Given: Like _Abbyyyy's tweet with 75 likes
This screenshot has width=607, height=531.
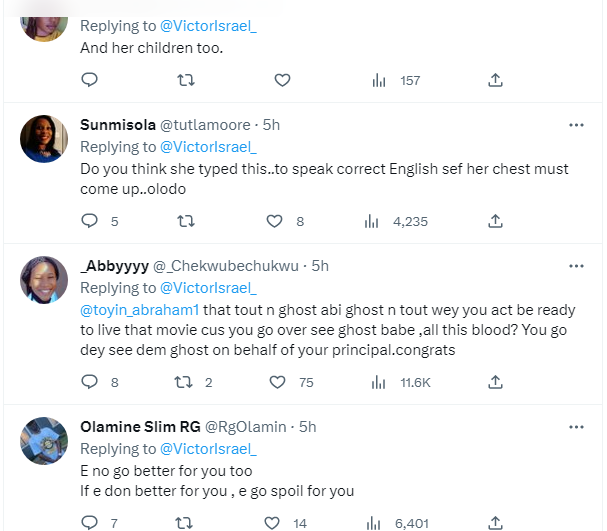Looking at the screenshot, I should 275,381.
